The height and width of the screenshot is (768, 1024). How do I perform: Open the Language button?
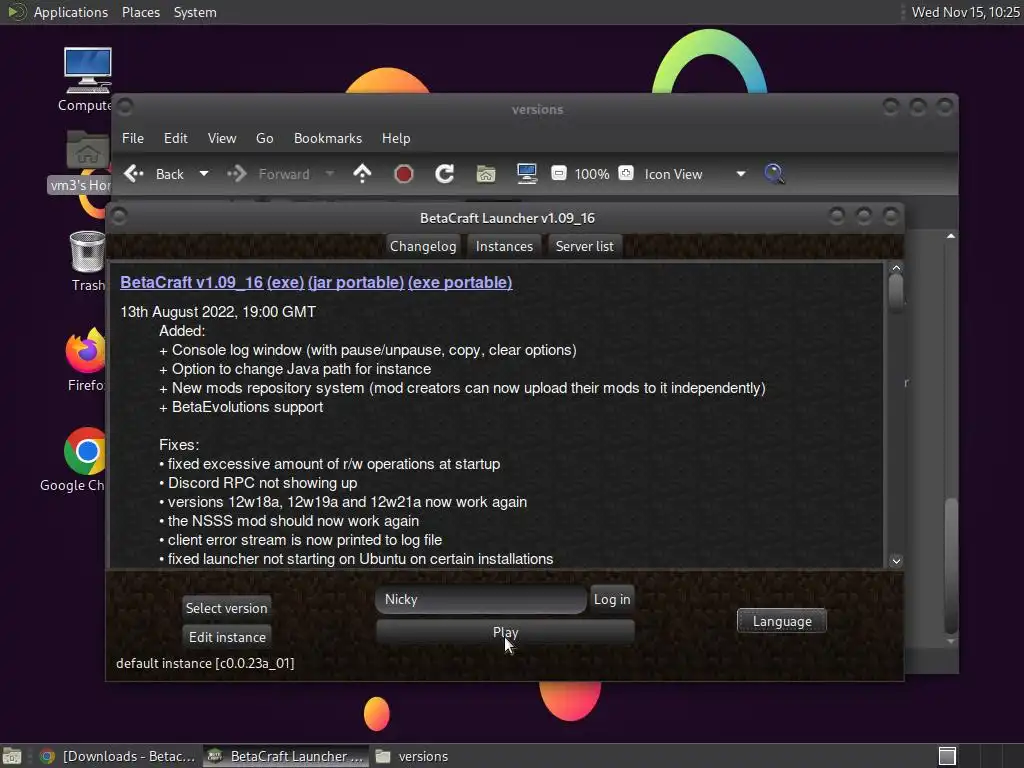(782, 621)
